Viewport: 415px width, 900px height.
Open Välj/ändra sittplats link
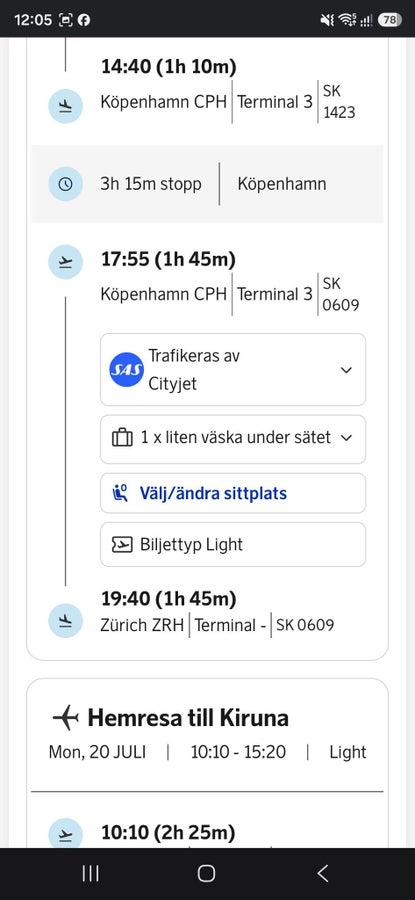point(233,493)
